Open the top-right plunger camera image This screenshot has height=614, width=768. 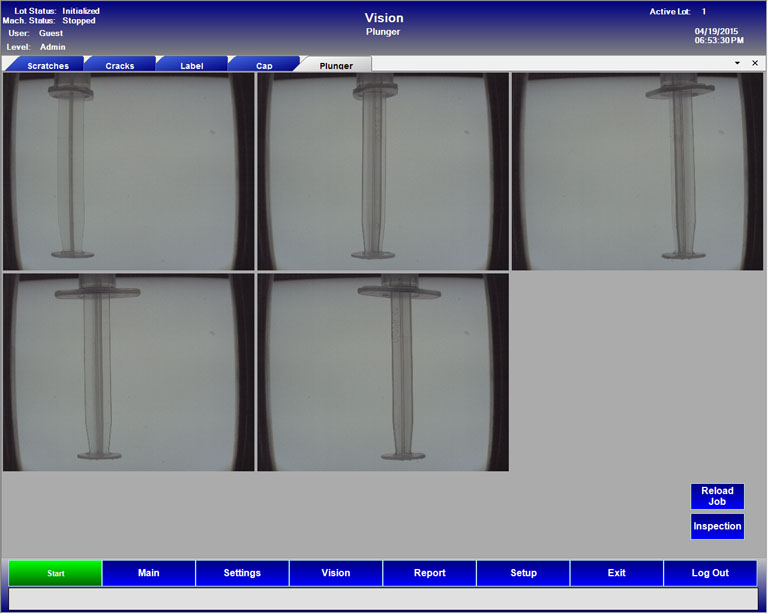pos(638,171)
